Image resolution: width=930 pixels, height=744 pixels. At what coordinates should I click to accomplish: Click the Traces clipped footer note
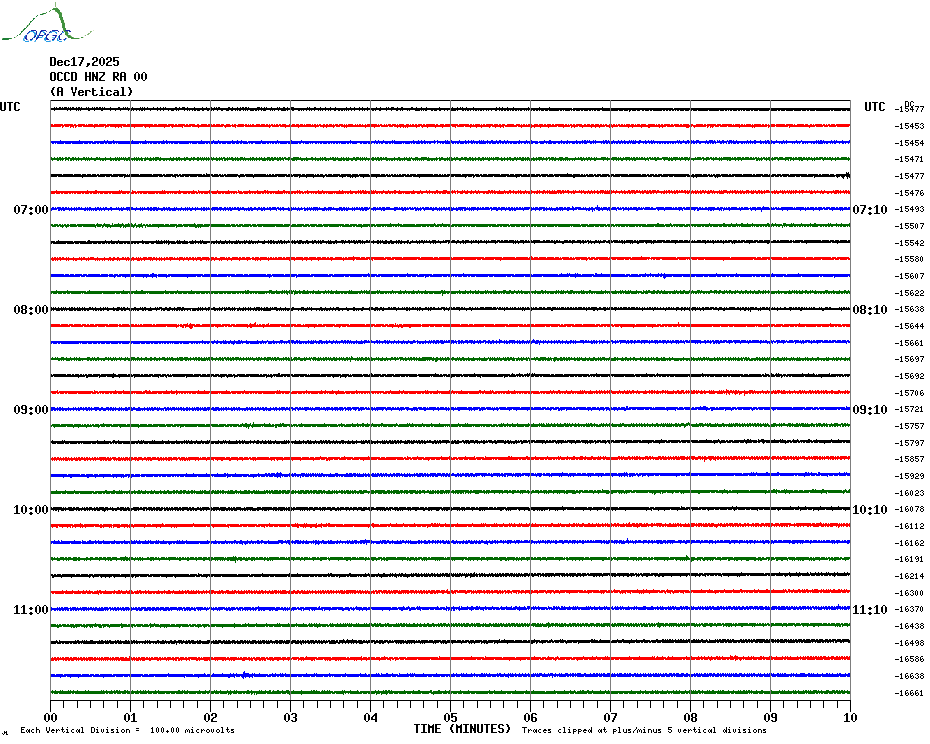(644, 730)
